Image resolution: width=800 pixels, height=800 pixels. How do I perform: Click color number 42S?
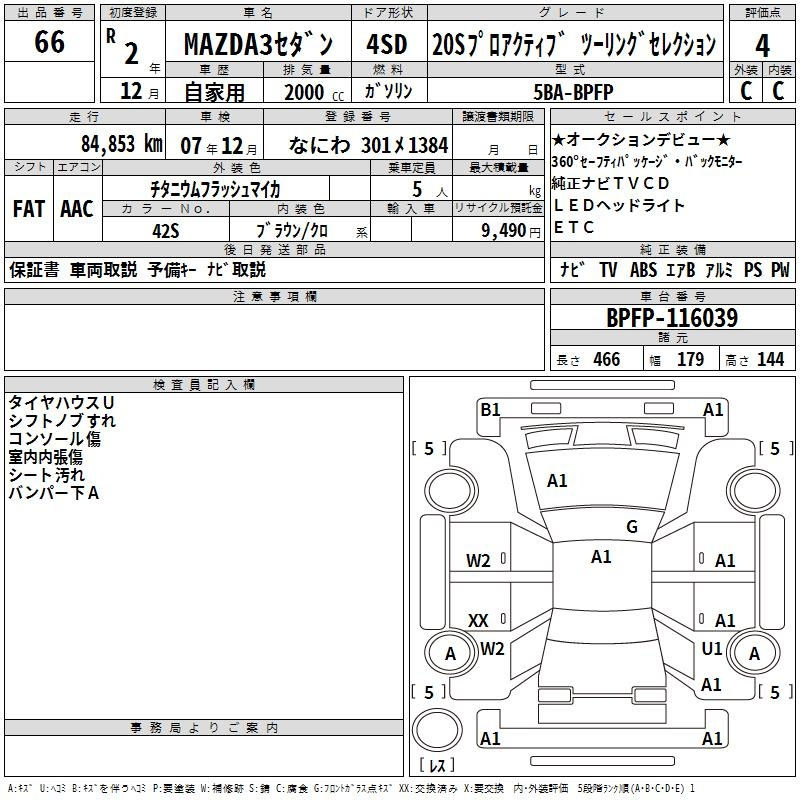pyautogui.click(x=166, y=231)
